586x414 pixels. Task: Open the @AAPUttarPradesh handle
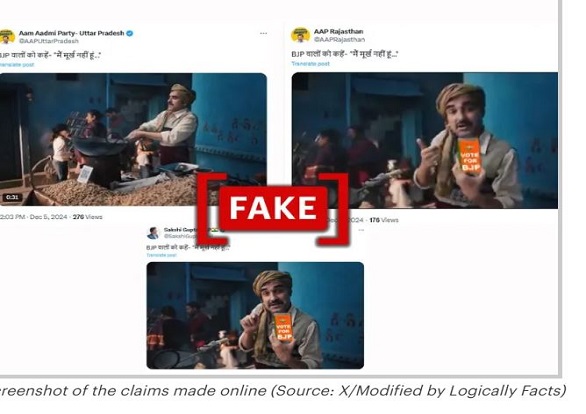click(x=49, y=41)
